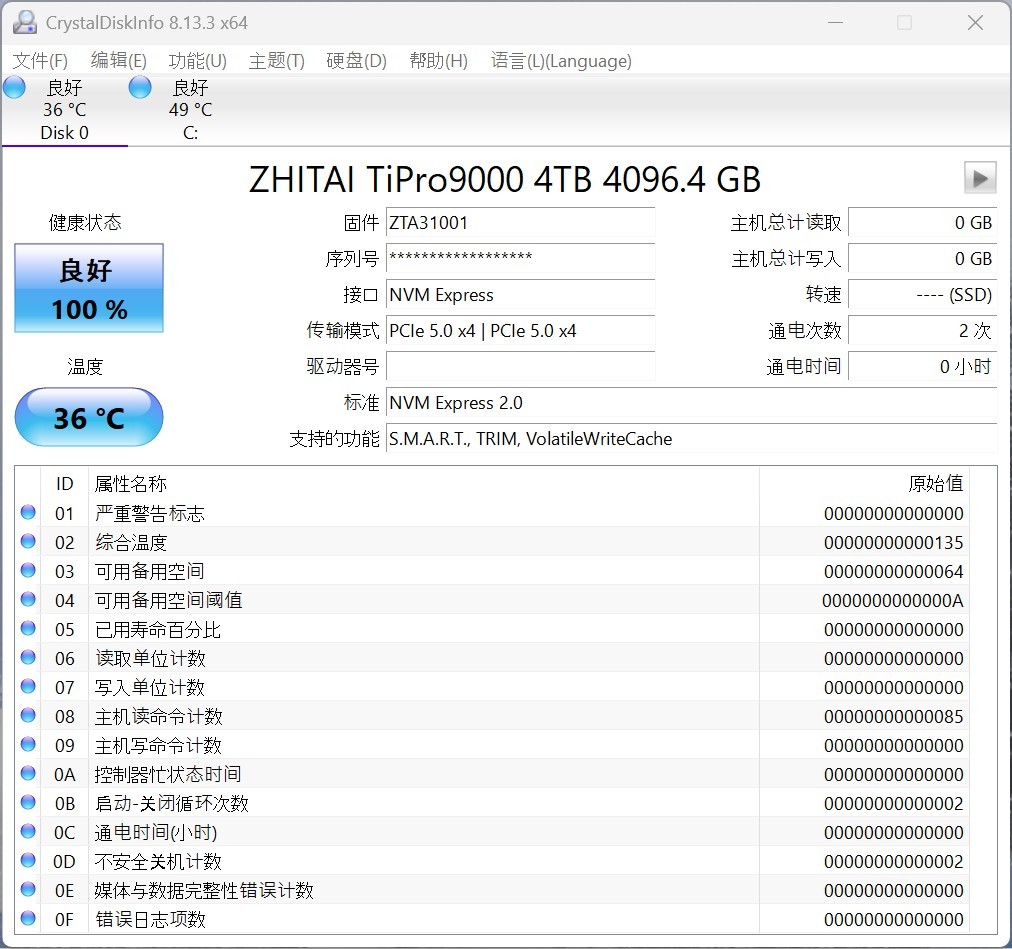Click the raw value 0000000000085

pos(893,717)
